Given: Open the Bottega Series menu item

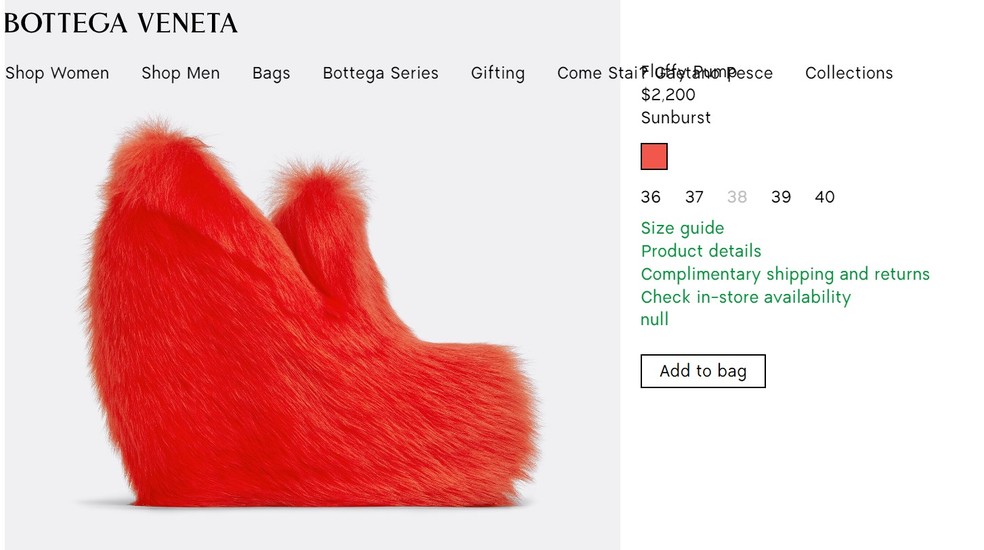Looking at the screenshot, I should 380,73.
